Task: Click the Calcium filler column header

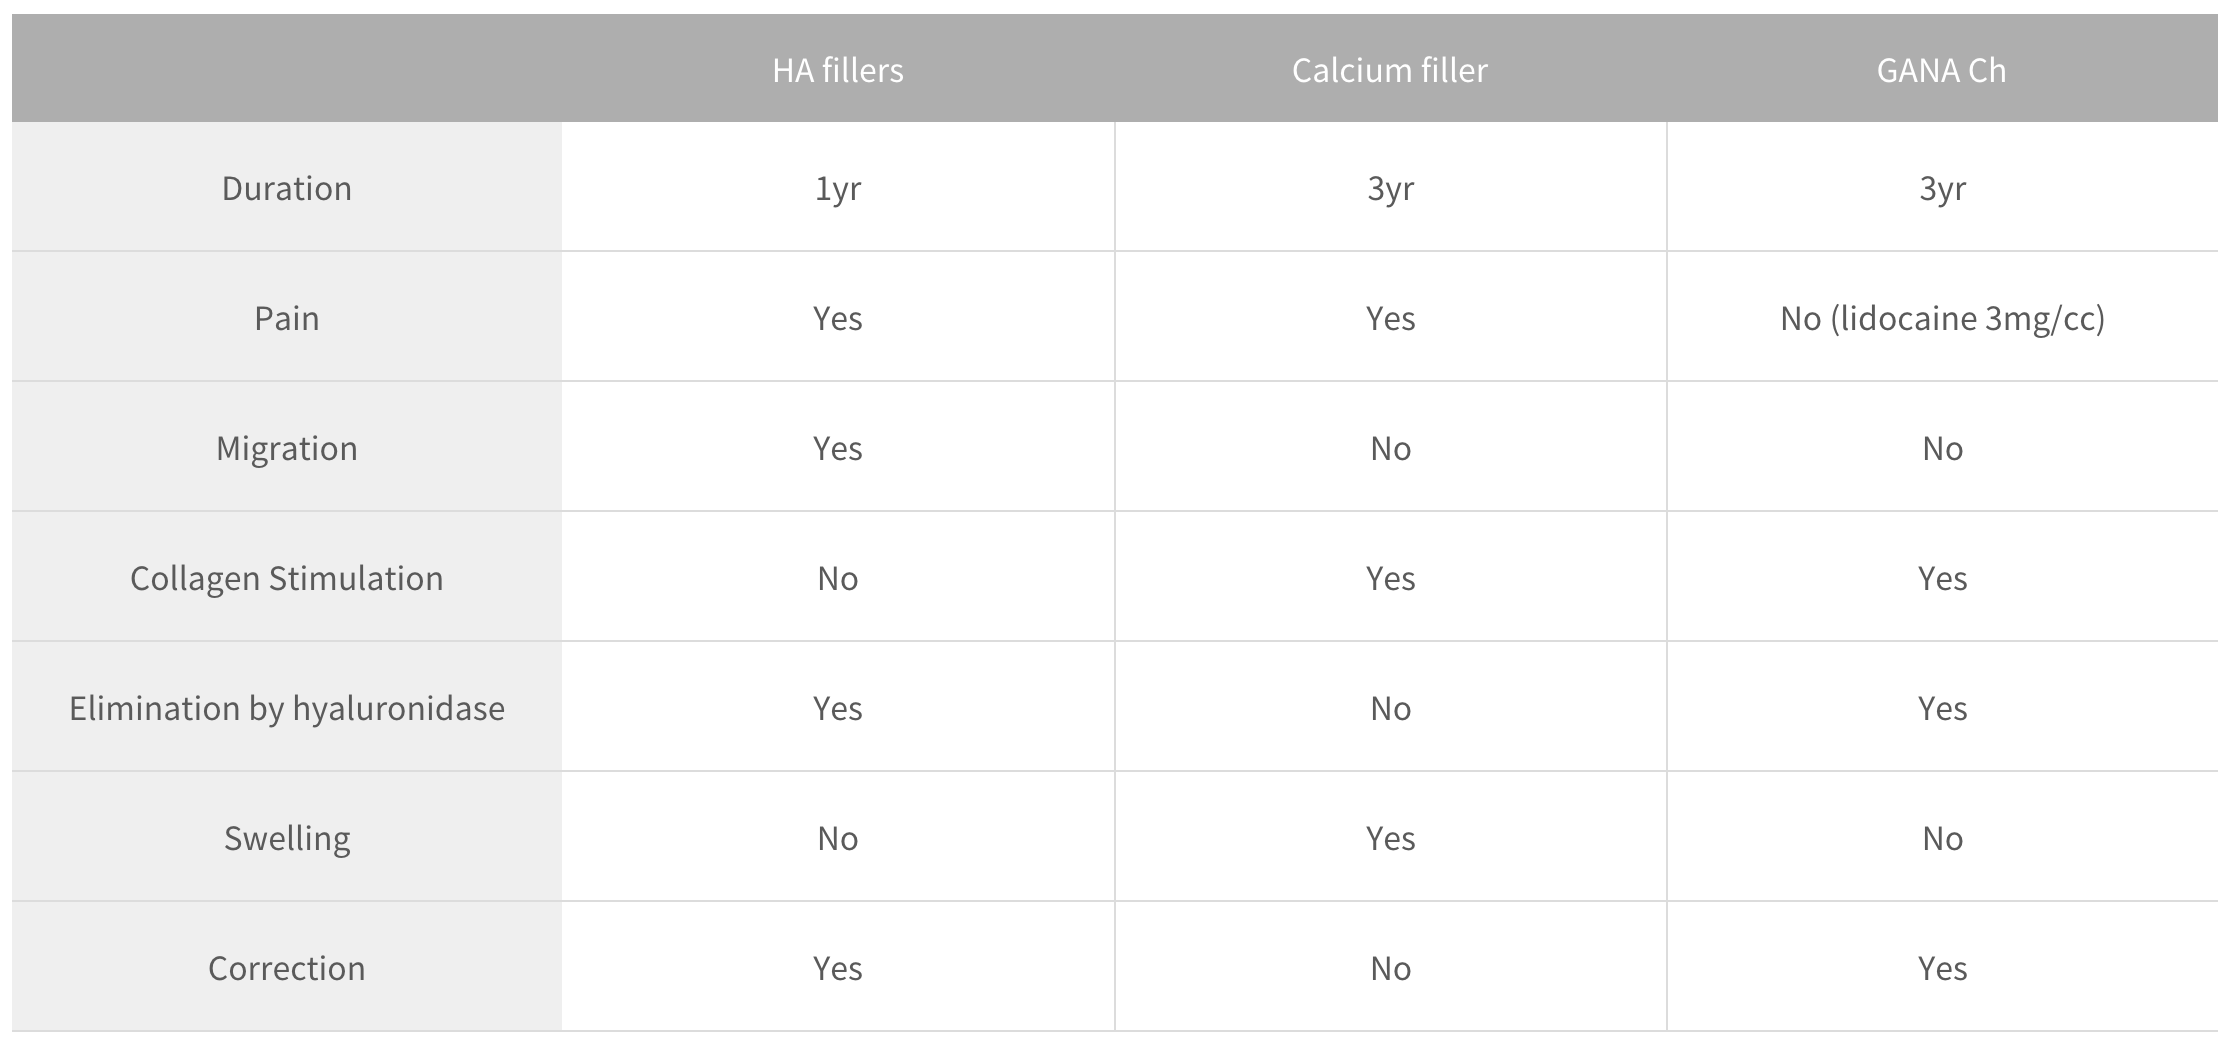Action: click(x=1390, y=70)
